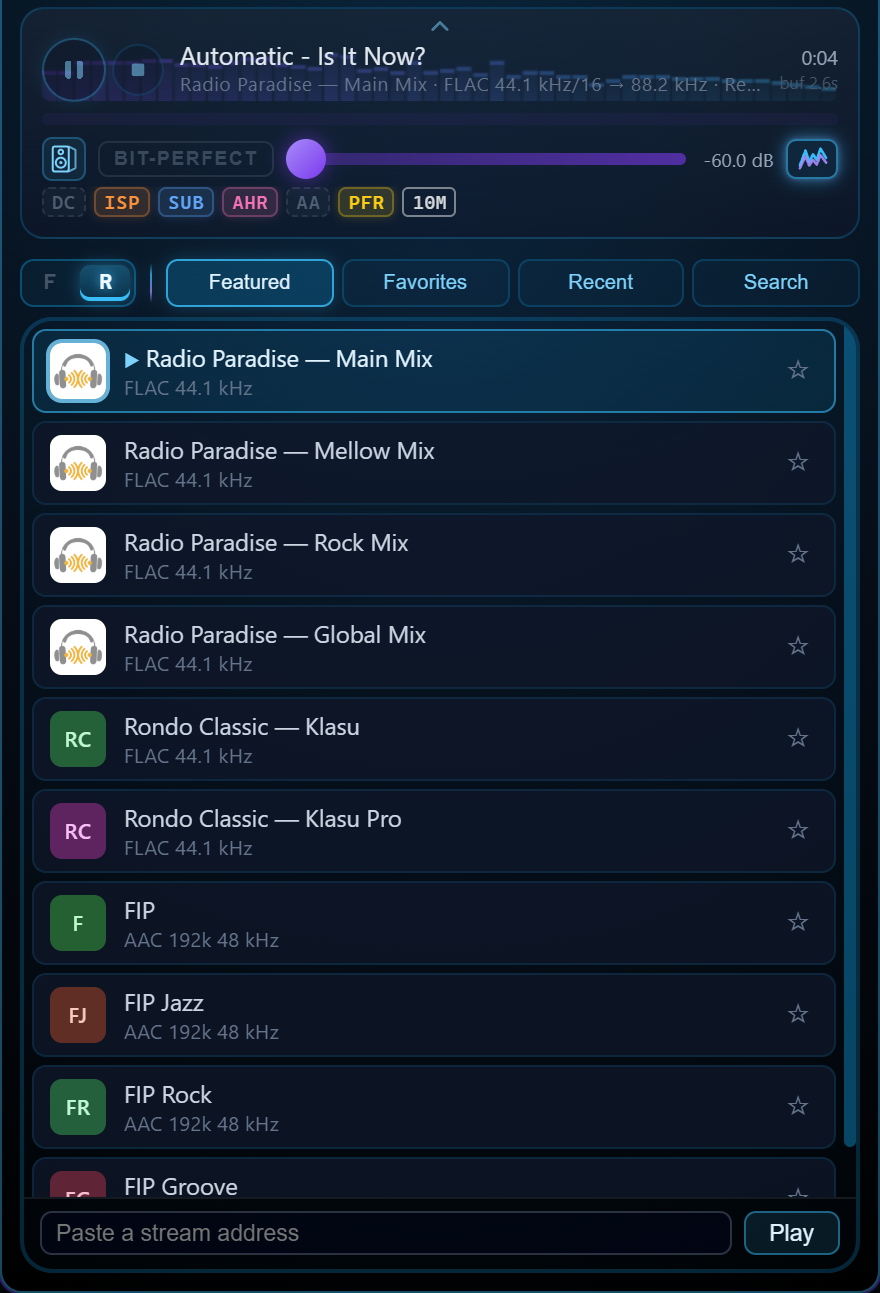Open the Recent tab
Screen dimensions: 880x1293
(x=601, y=282)
